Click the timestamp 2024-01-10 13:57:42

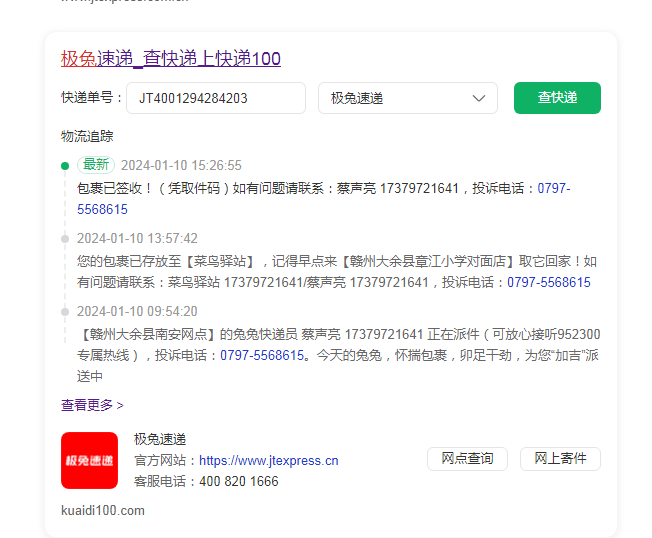137,238
